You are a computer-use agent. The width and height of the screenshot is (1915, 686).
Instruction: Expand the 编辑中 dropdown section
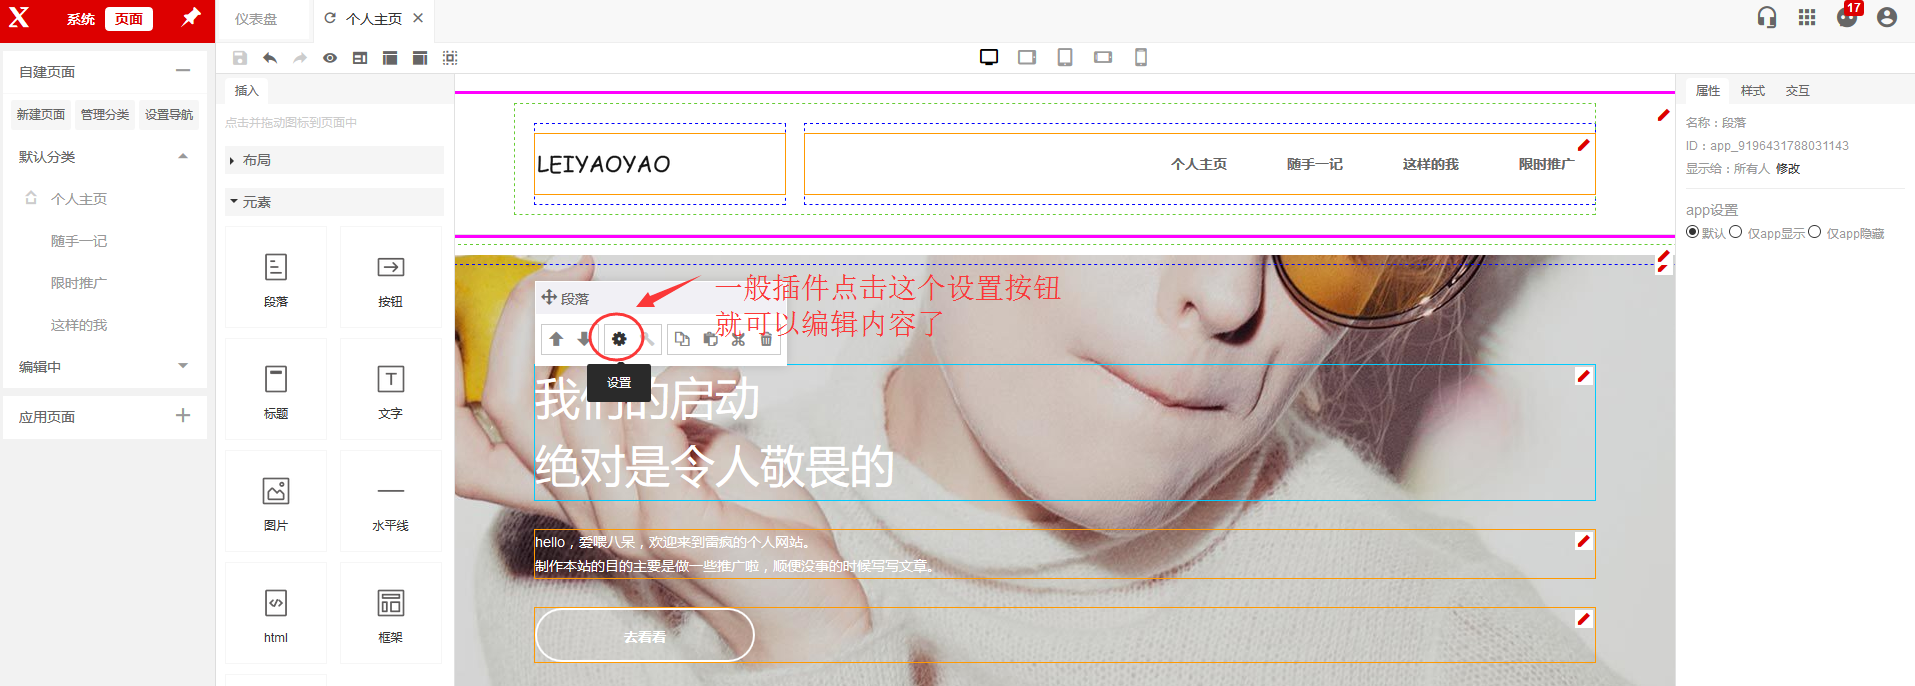(183, 366)
